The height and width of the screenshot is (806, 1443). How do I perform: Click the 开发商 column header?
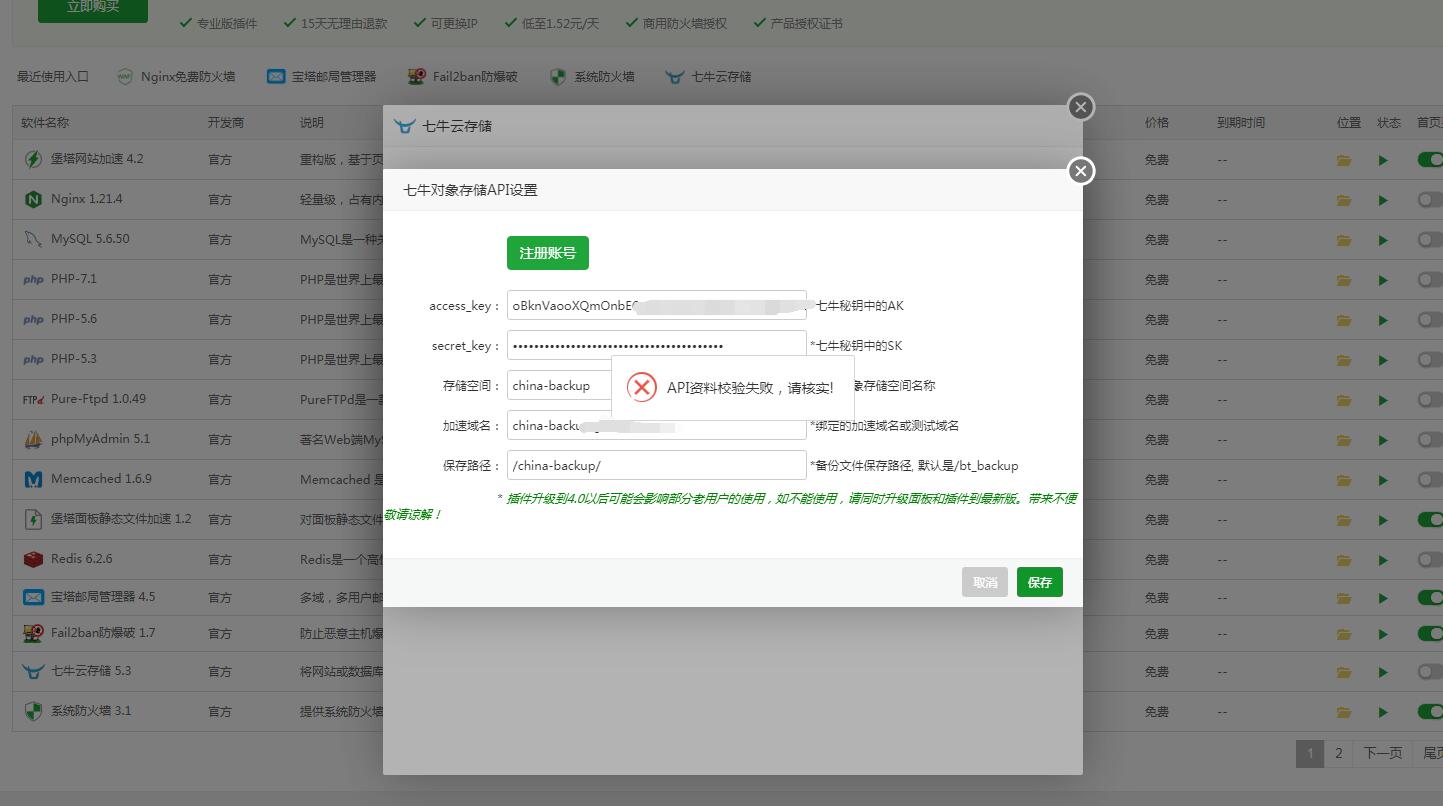pos(226,122)
